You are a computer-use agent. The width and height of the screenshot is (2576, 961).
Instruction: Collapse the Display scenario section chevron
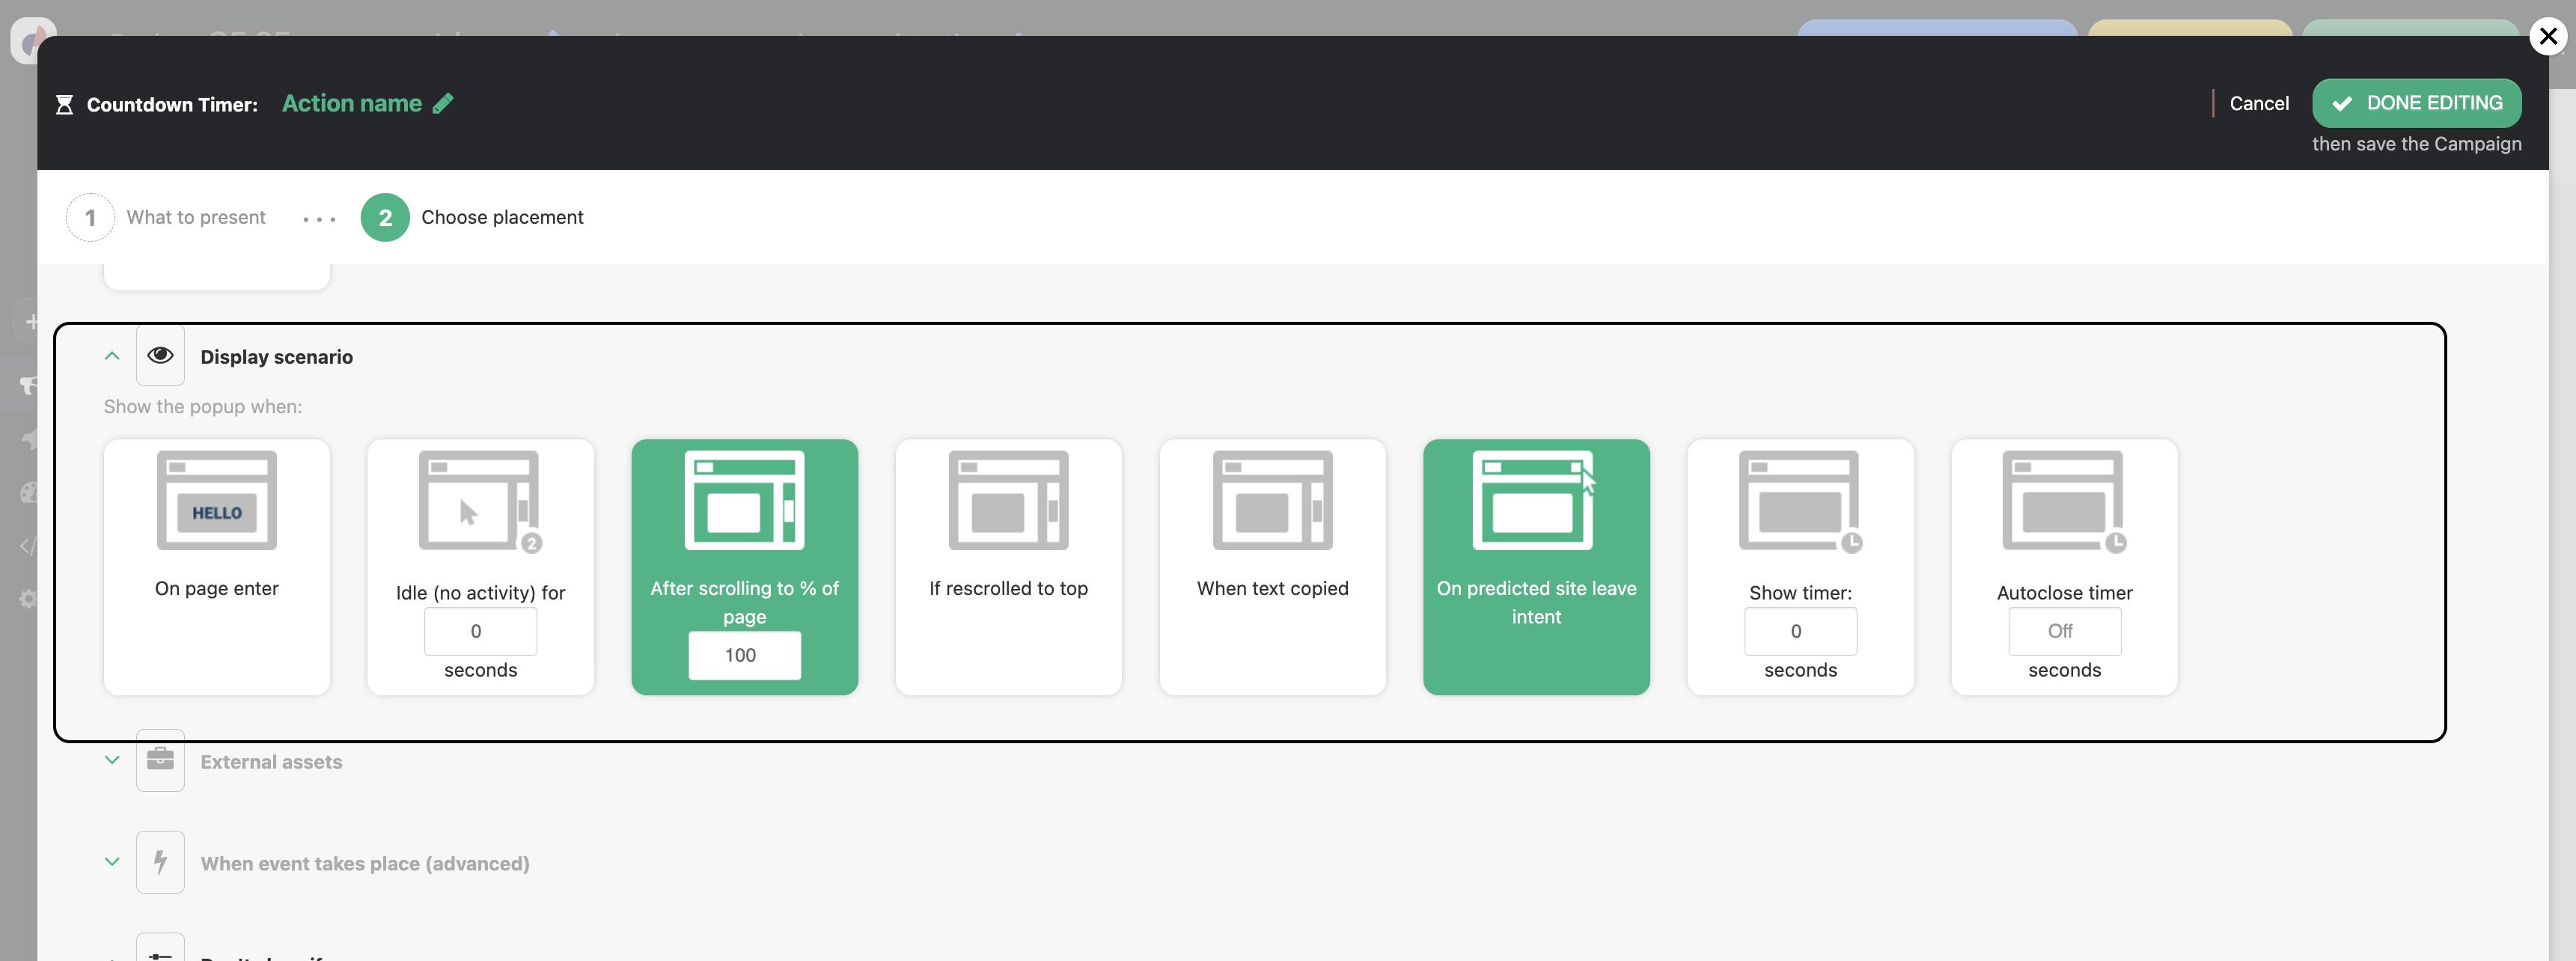(112, 356)
